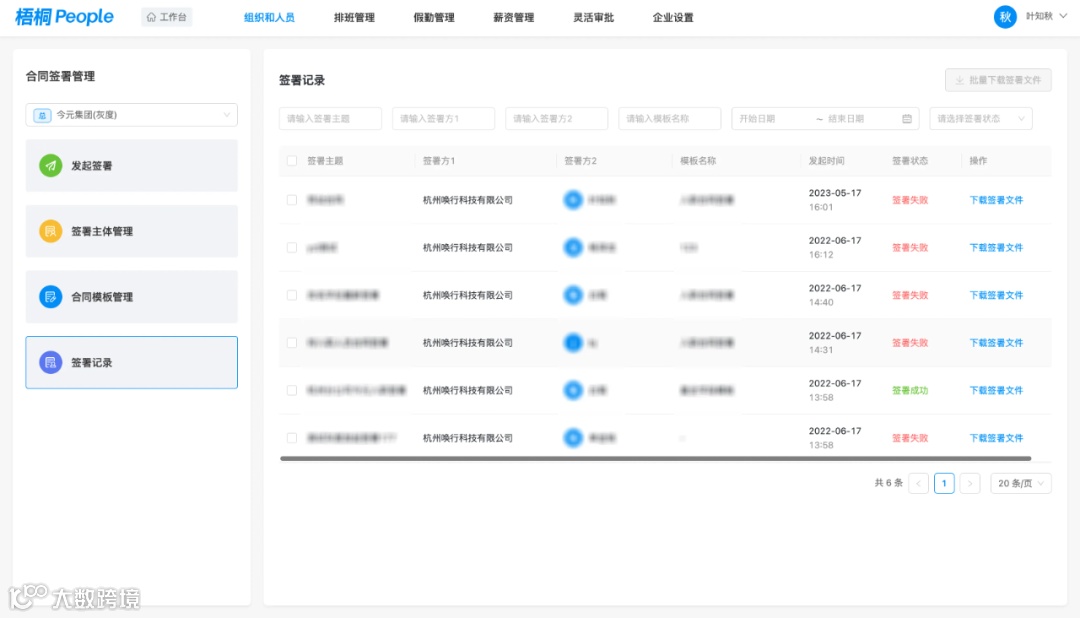
Task: Open the 今元集团(灰度) company dropdown
Action: tap(132, 115)
